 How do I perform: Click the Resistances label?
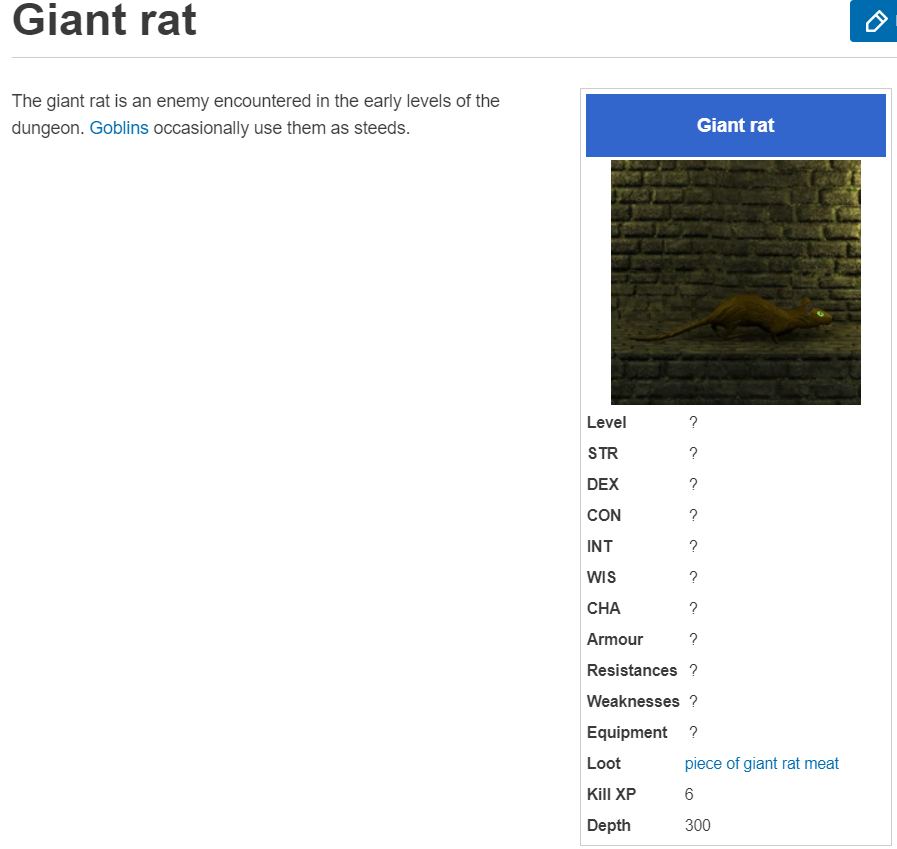tap(632, 670)
